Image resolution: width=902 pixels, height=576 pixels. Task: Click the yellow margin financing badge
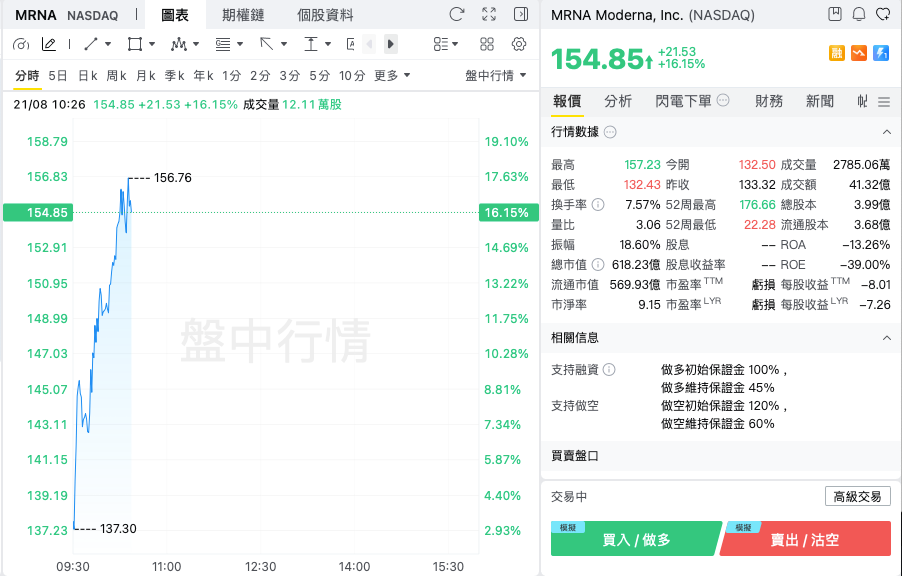point(836,54)
